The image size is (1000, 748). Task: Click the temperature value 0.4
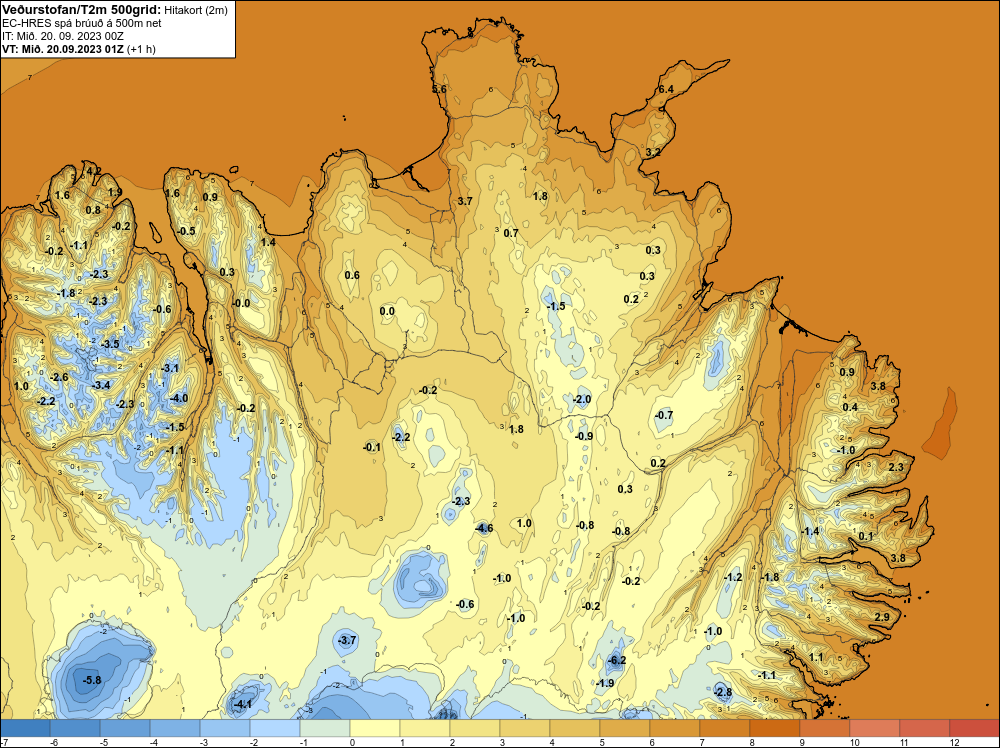point(849,407)
